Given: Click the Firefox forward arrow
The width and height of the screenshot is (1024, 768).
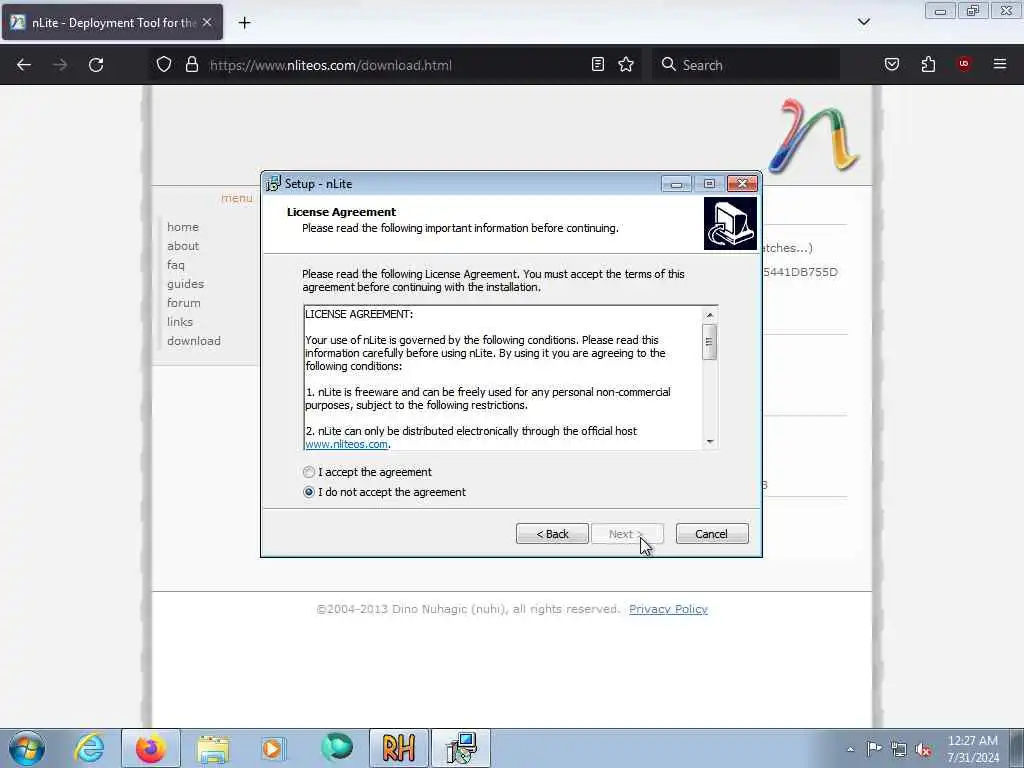Looking at the screenshot, I should pos(60,65).
